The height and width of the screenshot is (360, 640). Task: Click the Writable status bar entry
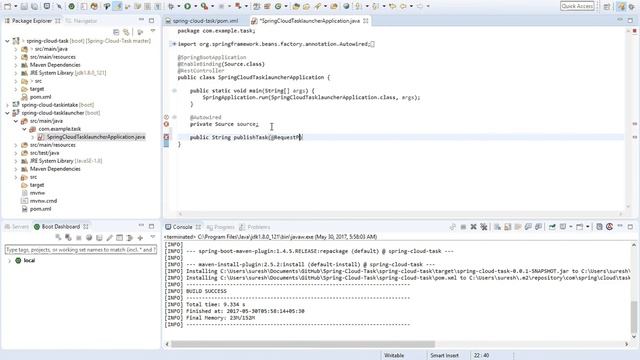pyautogui.click(x=394, y=356)
